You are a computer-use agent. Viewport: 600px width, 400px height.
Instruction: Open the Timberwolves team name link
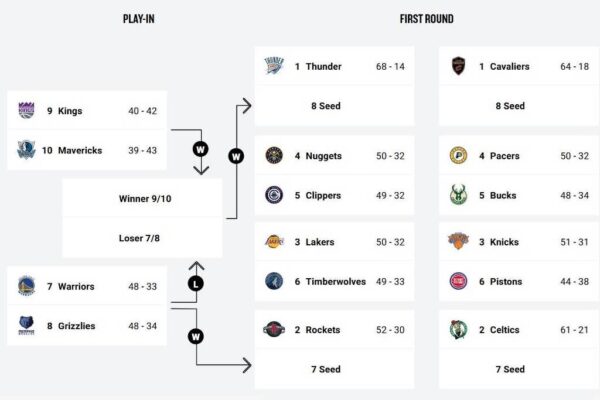click(x=336, y=282)
